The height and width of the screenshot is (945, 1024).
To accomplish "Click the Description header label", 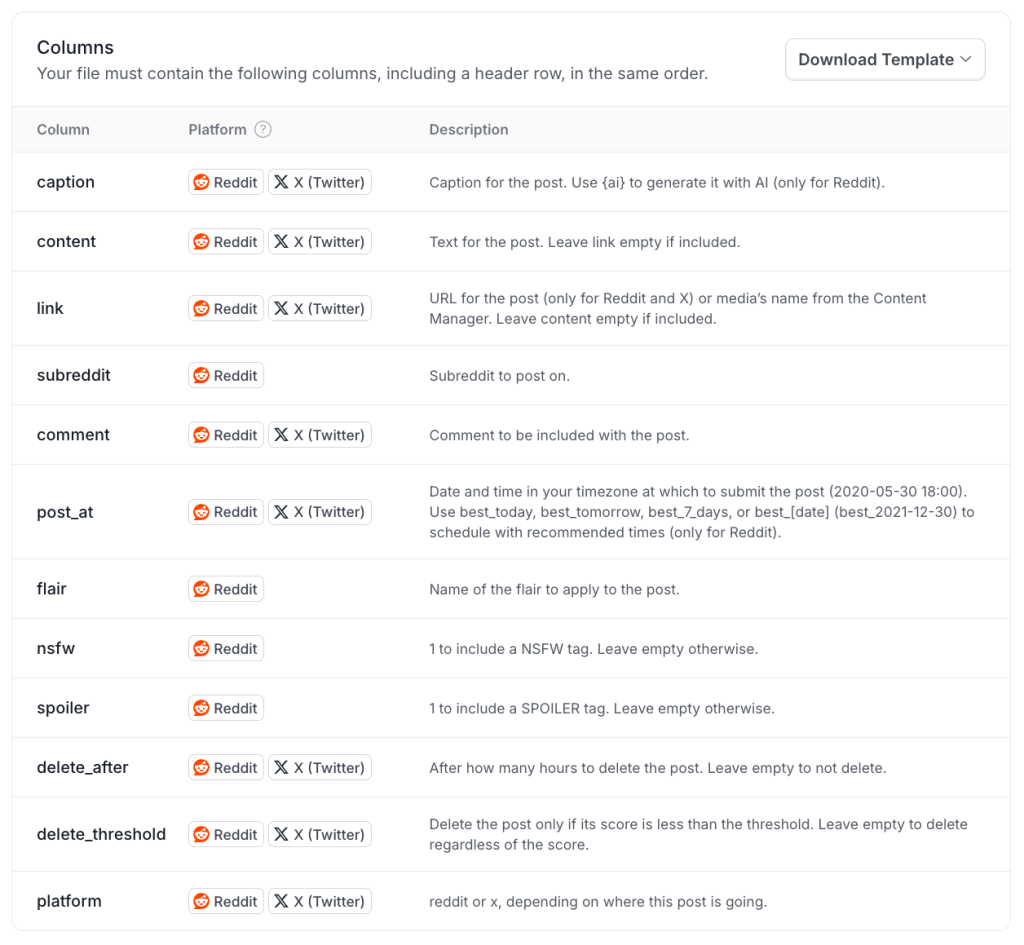I will (468, 129).
